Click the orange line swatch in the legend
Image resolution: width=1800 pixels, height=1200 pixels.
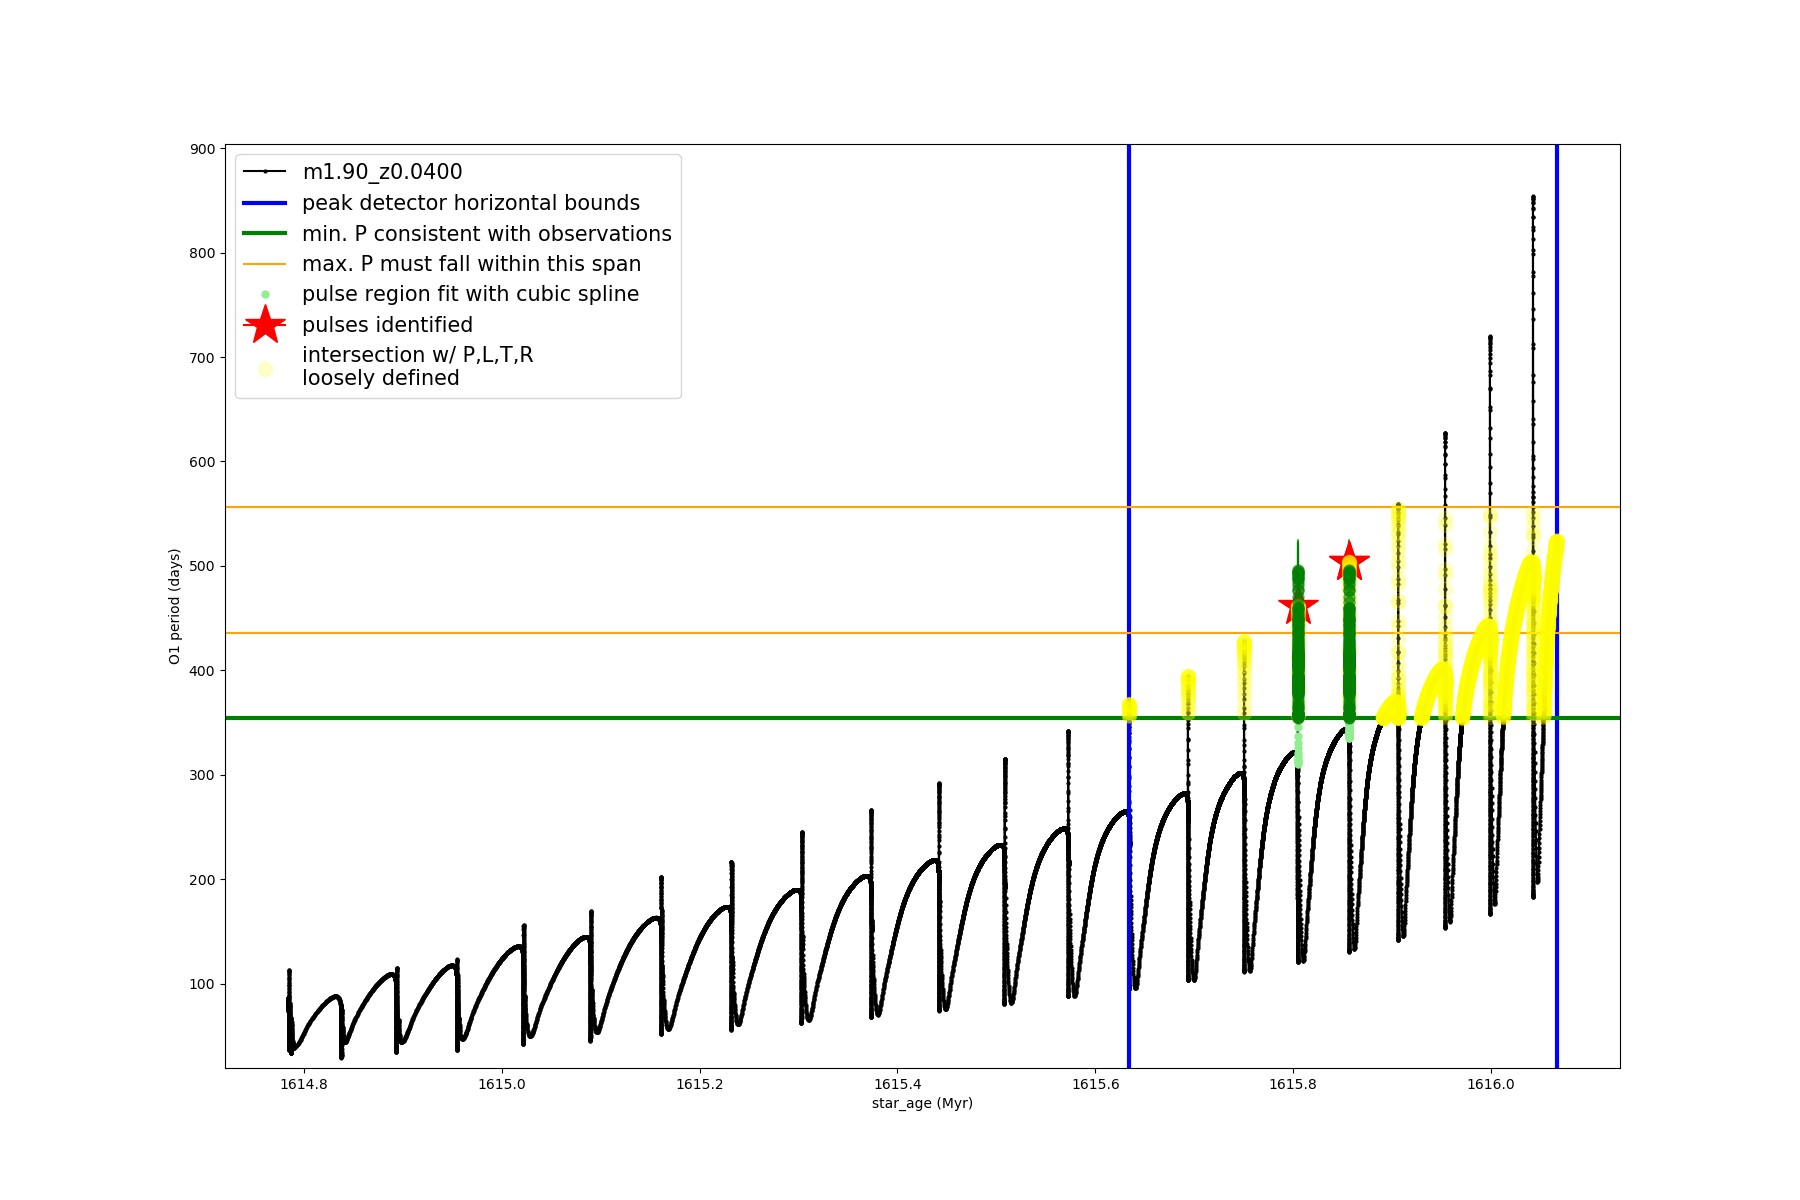(265, 264)
